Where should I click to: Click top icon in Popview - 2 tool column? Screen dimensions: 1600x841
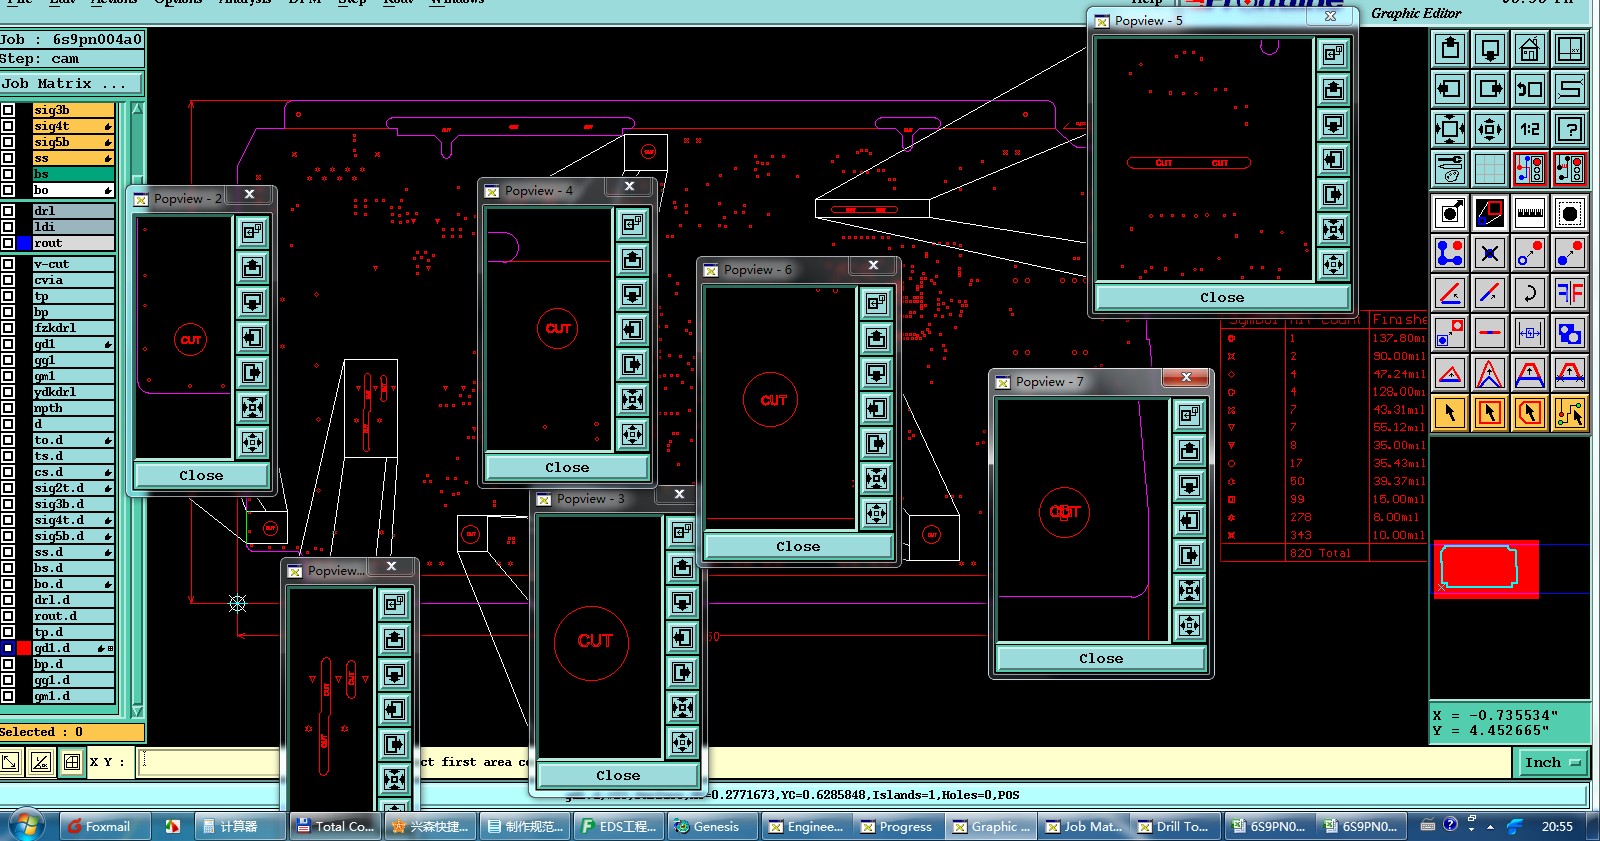coord(252,232)
